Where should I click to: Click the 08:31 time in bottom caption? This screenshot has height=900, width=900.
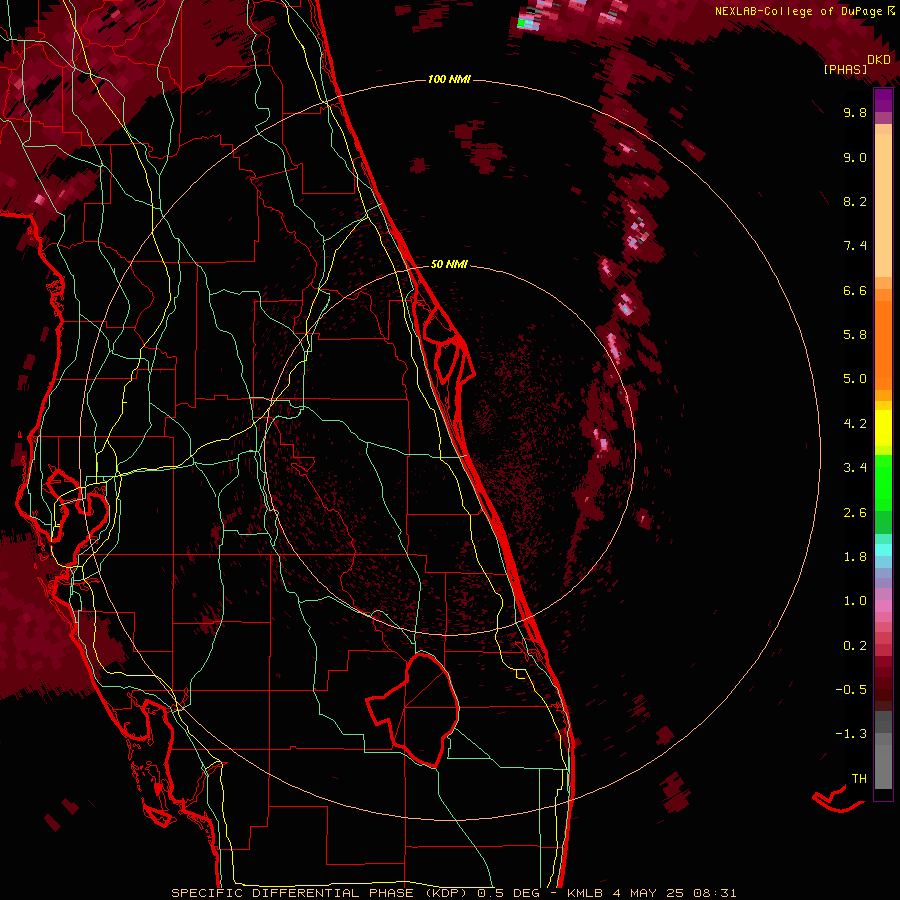(715, 893)
